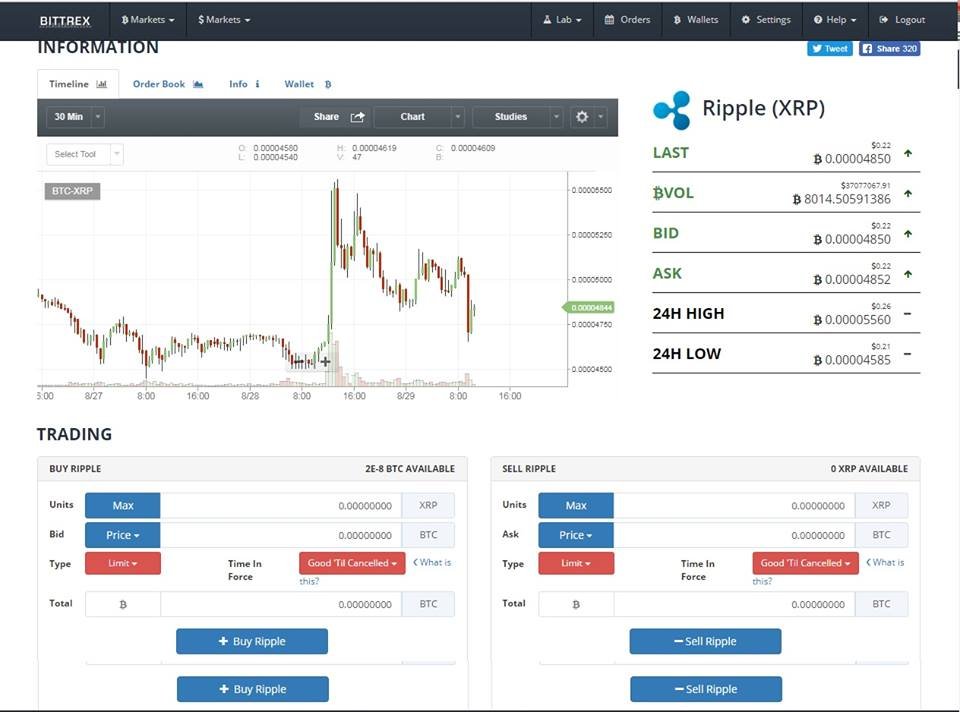Screen dimensions: 960x712
Task: Click Max in the Sell Ripple panel
Action: click(576, 506)
